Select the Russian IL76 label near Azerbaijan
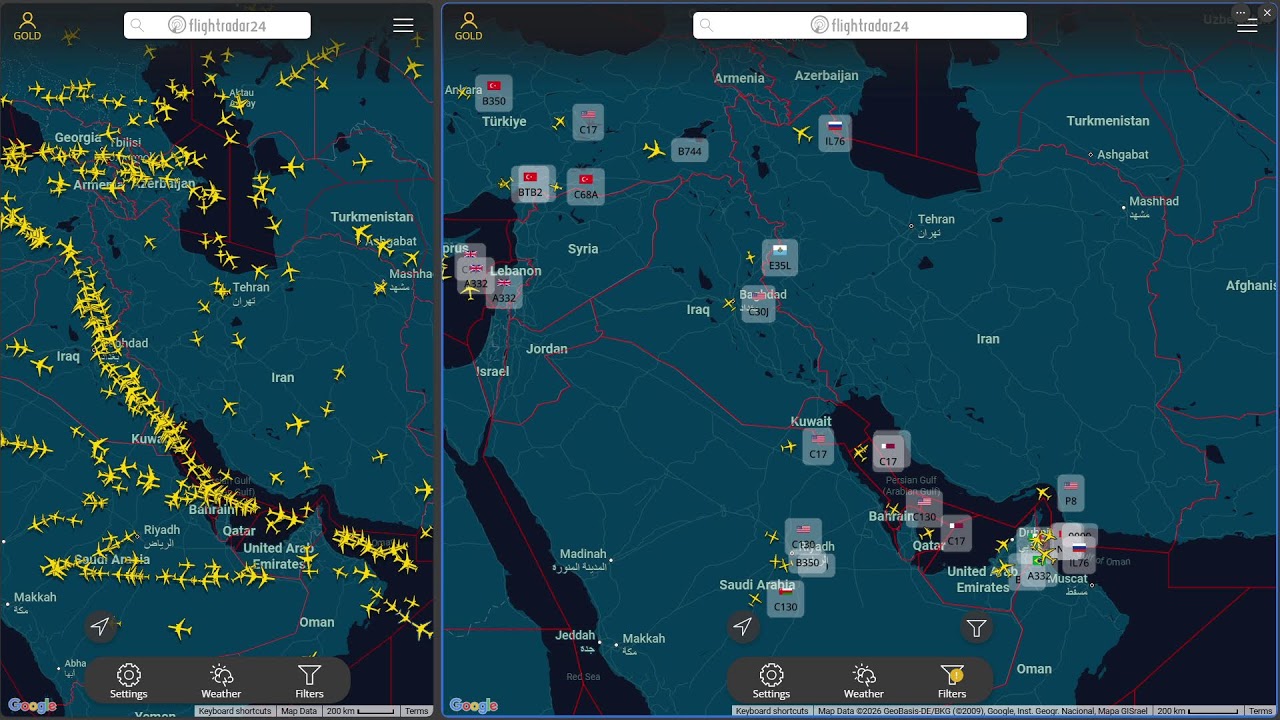 835,134
